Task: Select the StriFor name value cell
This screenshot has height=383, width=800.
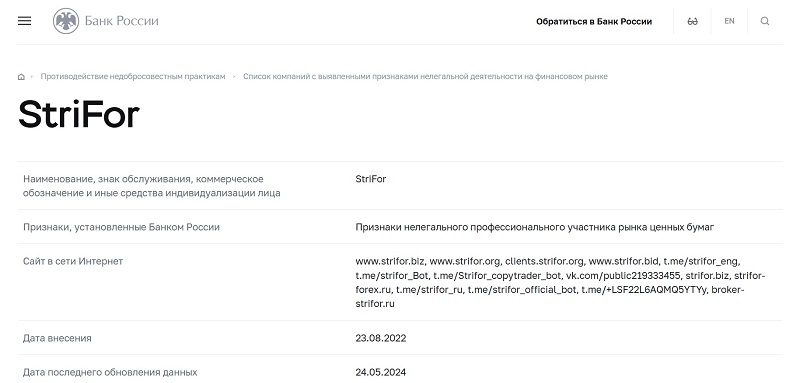Action: 371,179
